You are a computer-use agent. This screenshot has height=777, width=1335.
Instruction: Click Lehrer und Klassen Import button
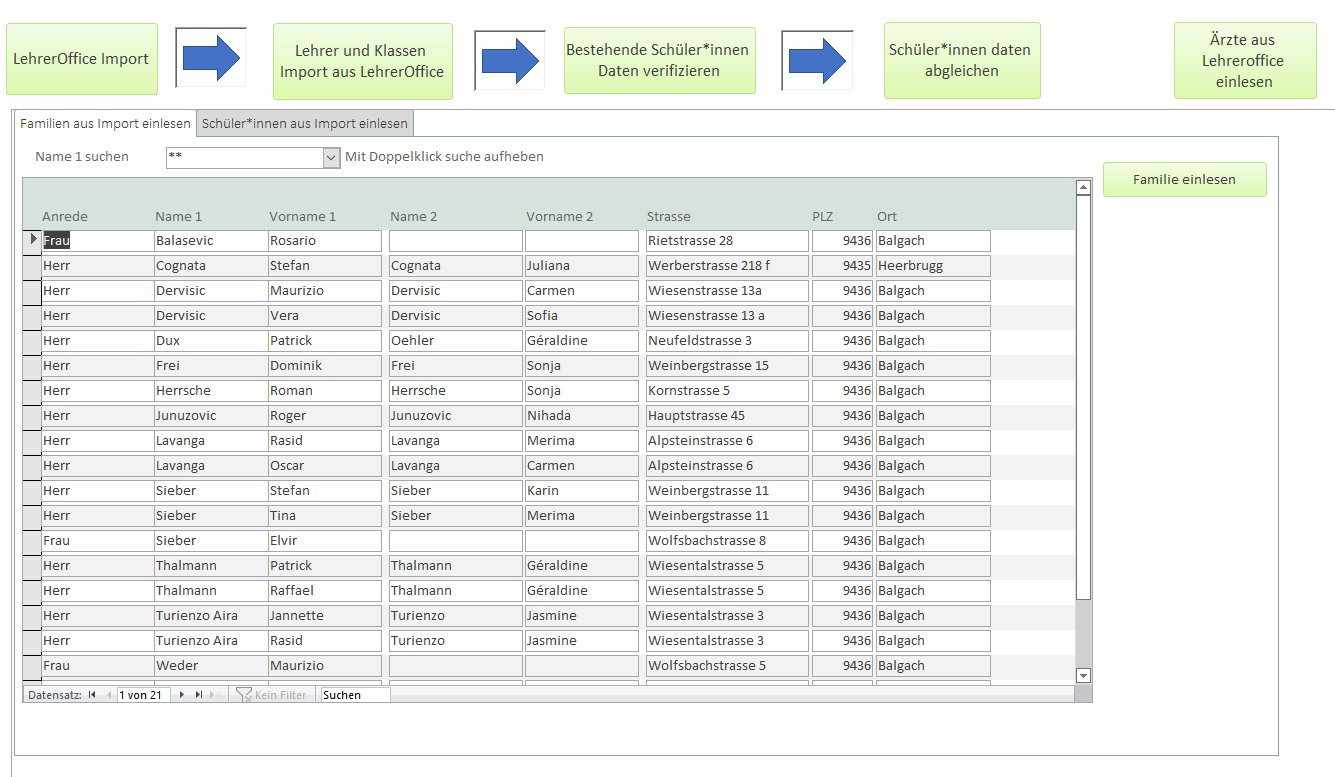[362, 61]
